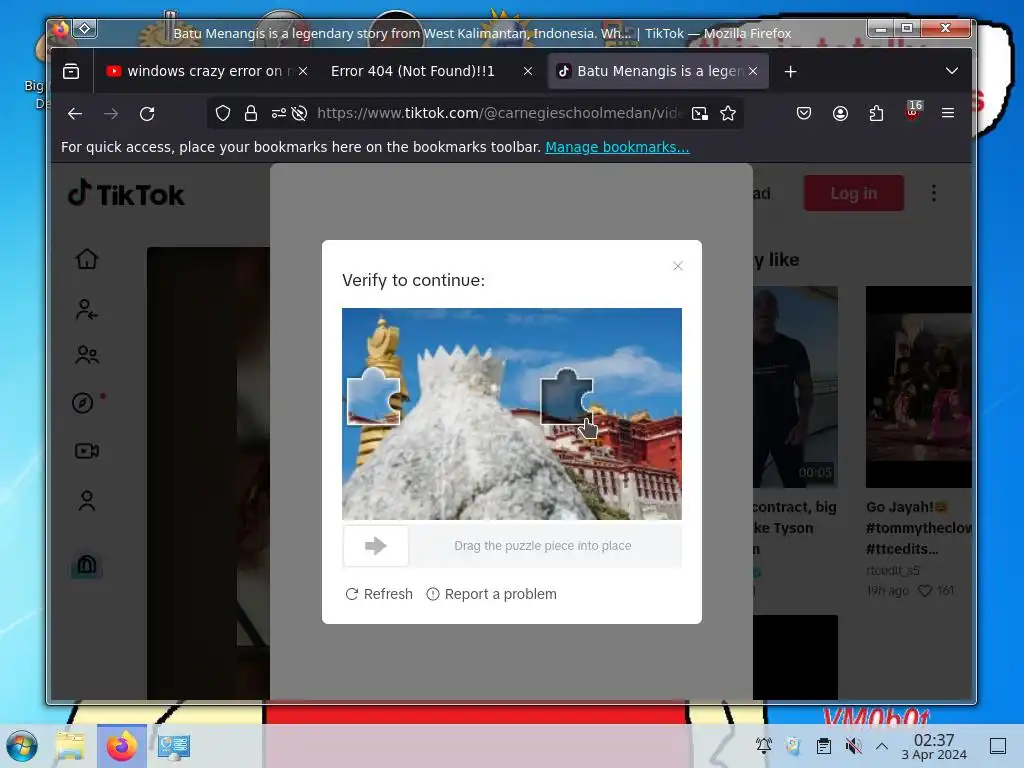Image resolution: width=1024 pixels, height=768 pixels.
Task: Bookmark this page with star icon
Action: pos(728,114)
